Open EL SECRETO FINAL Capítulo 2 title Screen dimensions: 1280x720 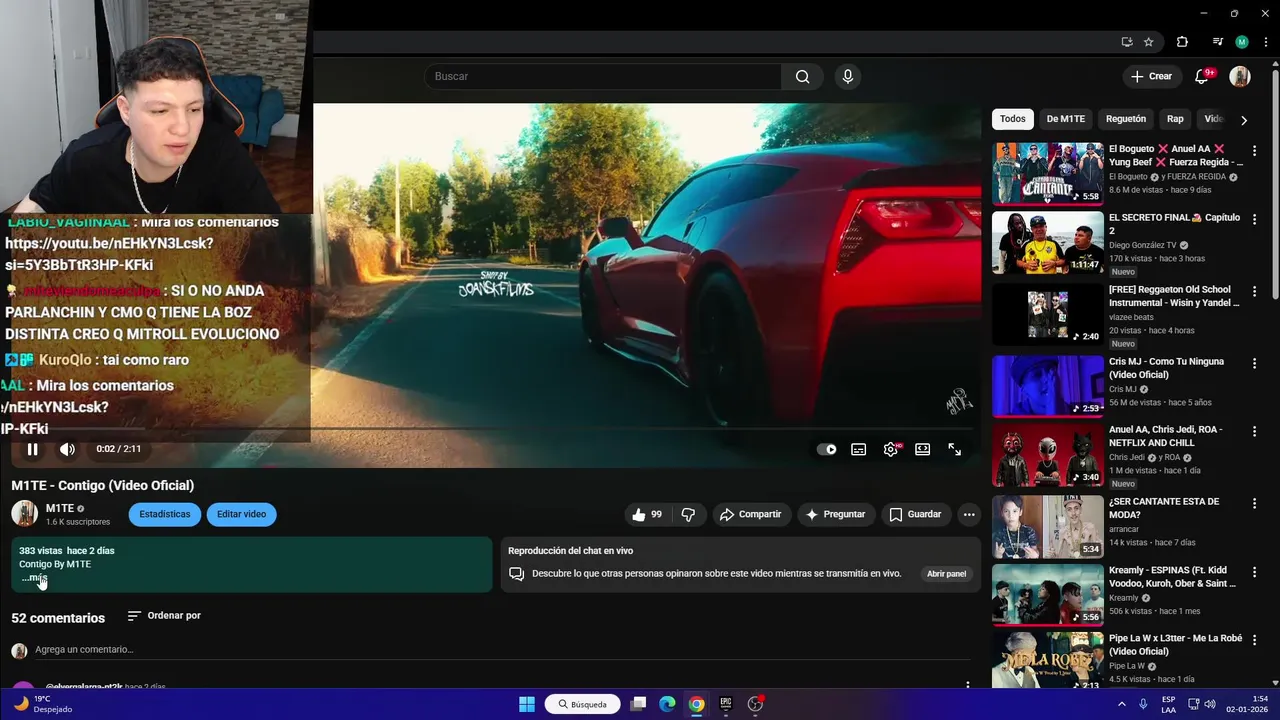(x=1174, y=224)
